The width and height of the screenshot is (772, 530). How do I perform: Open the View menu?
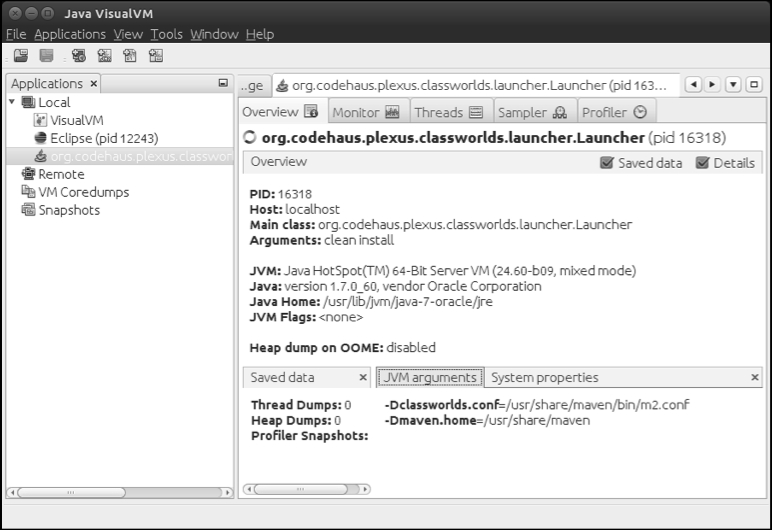tap(128, 34)
